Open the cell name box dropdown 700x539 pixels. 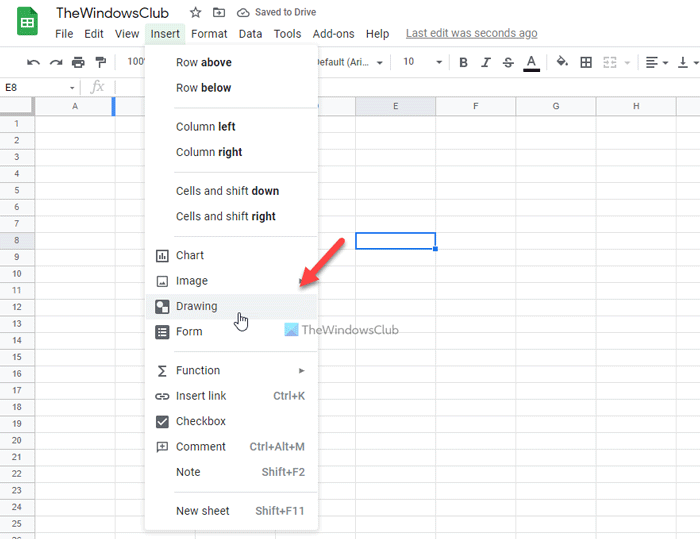coord(72,88)
